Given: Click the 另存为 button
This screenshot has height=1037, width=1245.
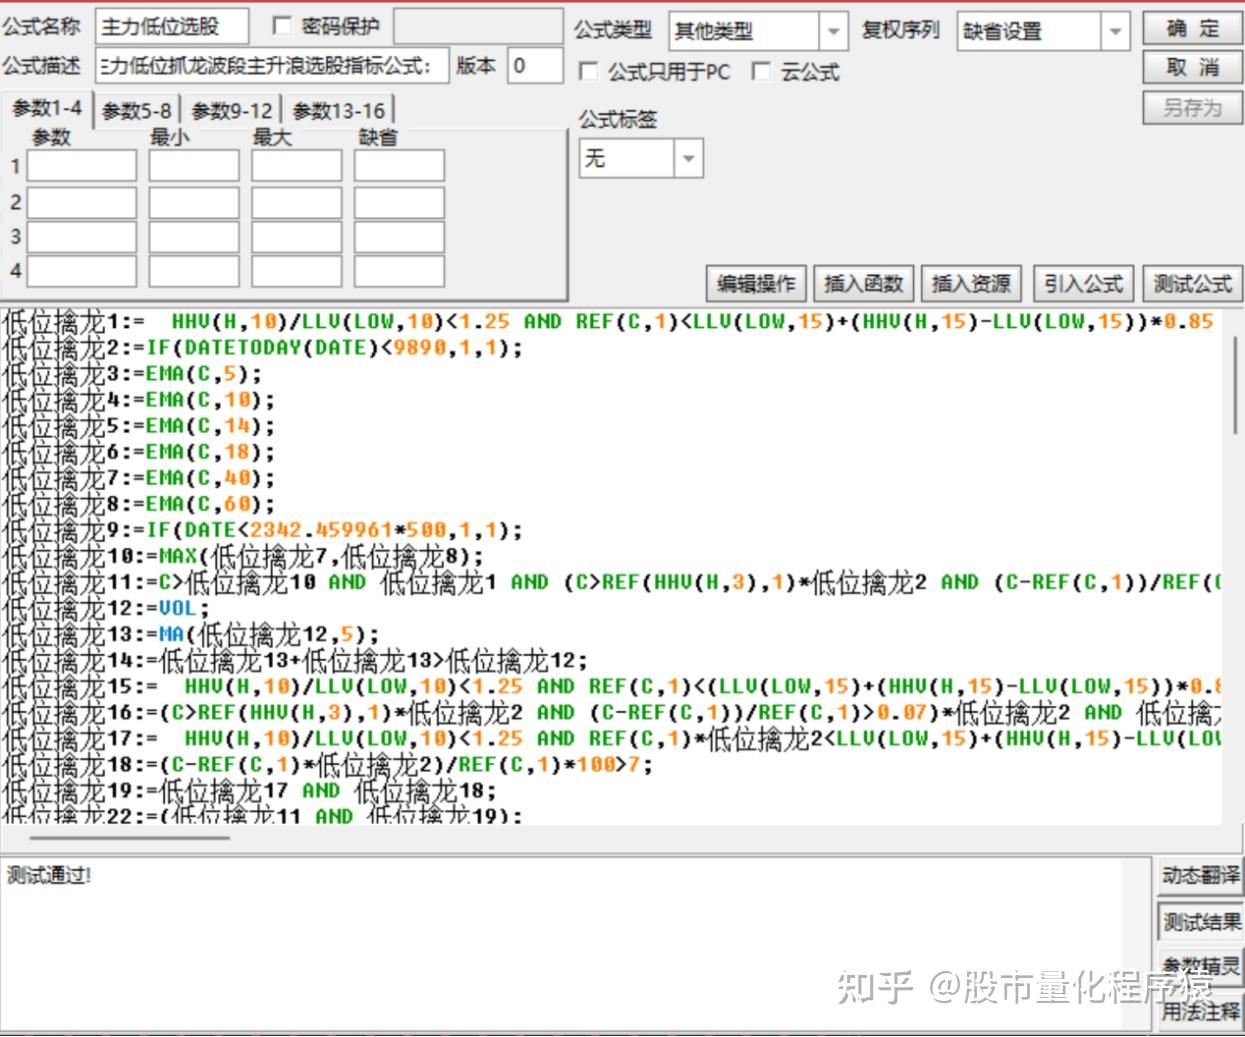Looking at the screenshot, I should click(x=1192, y=107).
